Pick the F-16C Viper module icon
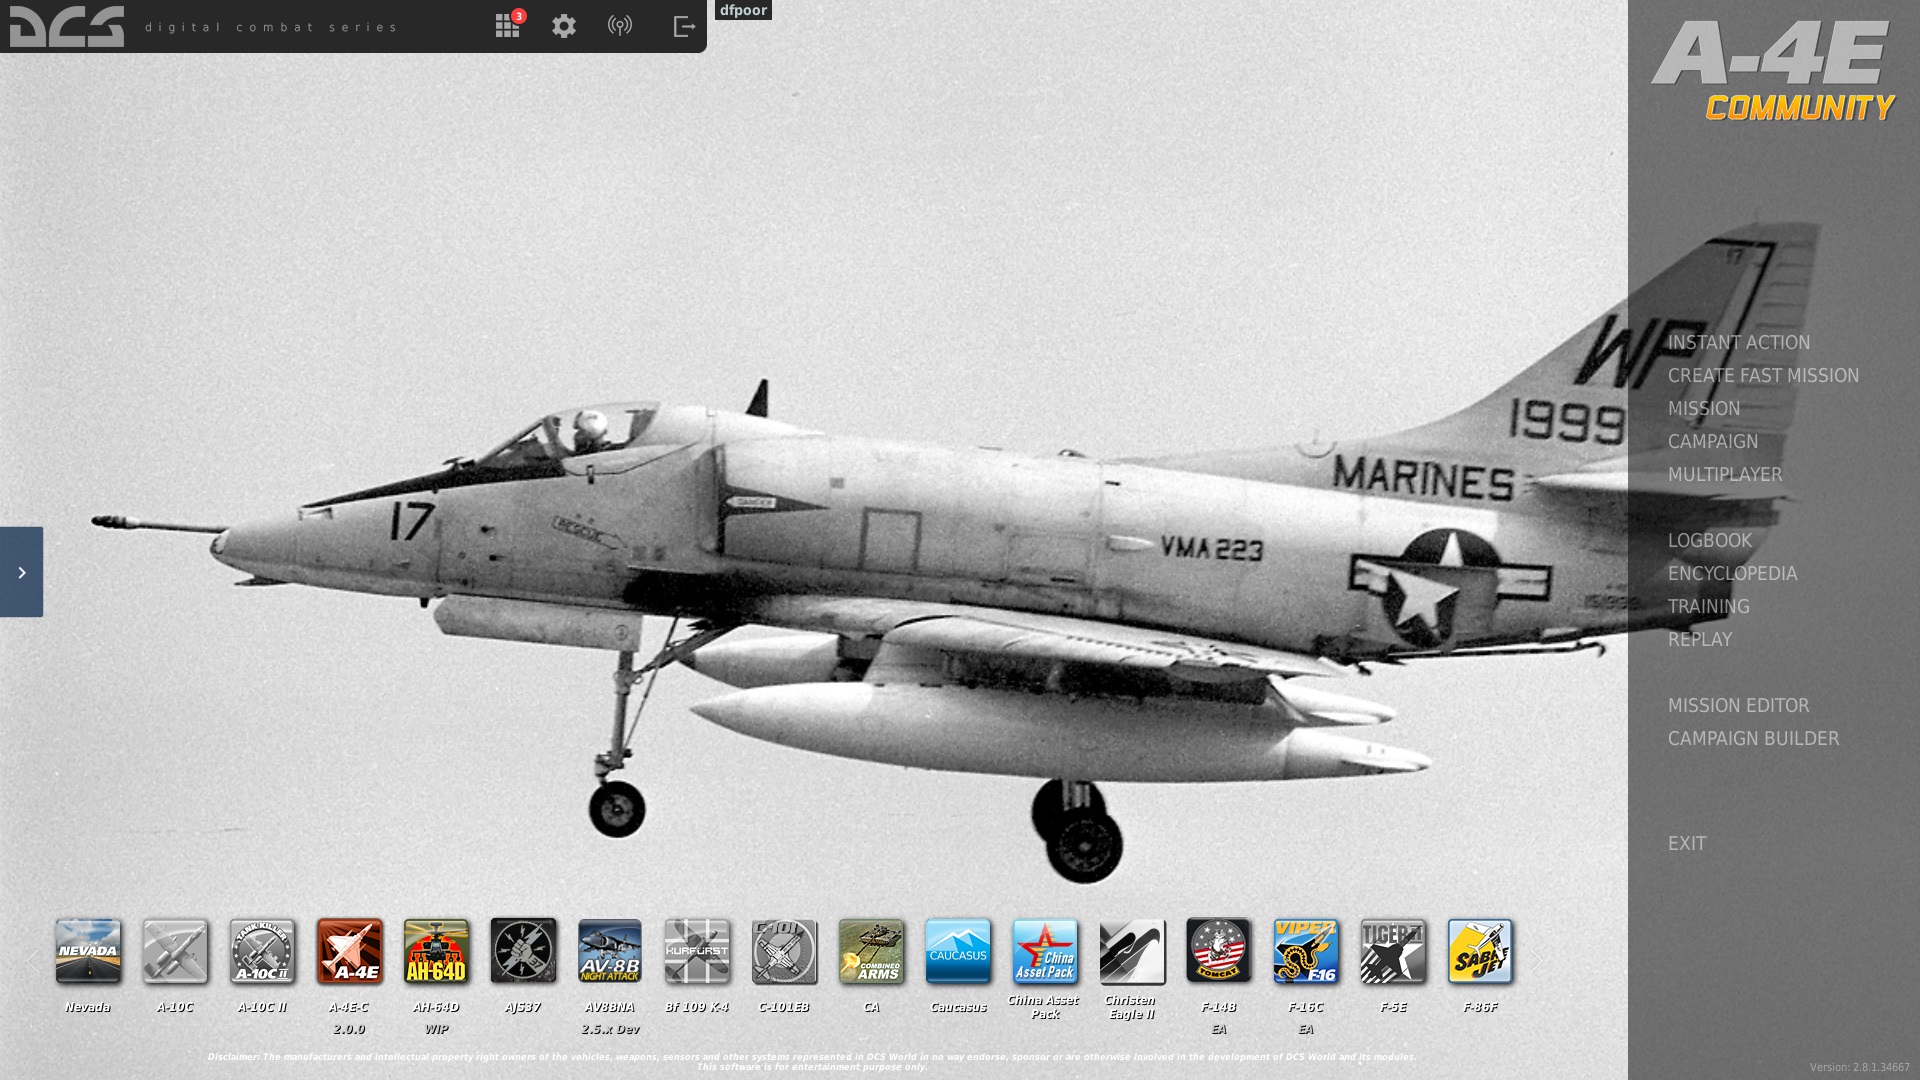Screen dimensions: 1920x1080 [x=1306, y=951]
